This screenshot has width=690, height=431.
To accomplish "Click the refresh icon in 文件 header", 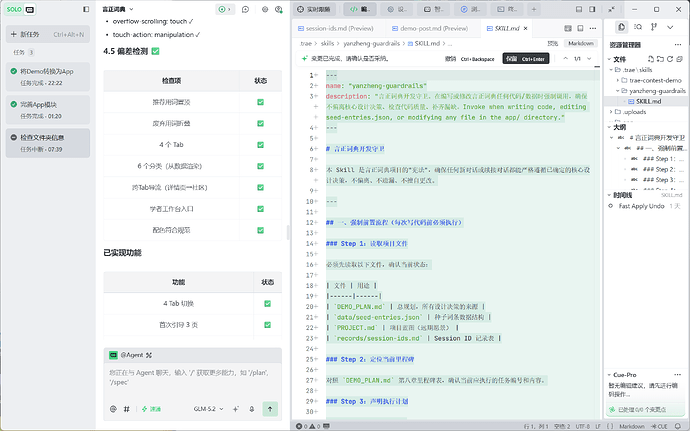I will click(670, 59).
